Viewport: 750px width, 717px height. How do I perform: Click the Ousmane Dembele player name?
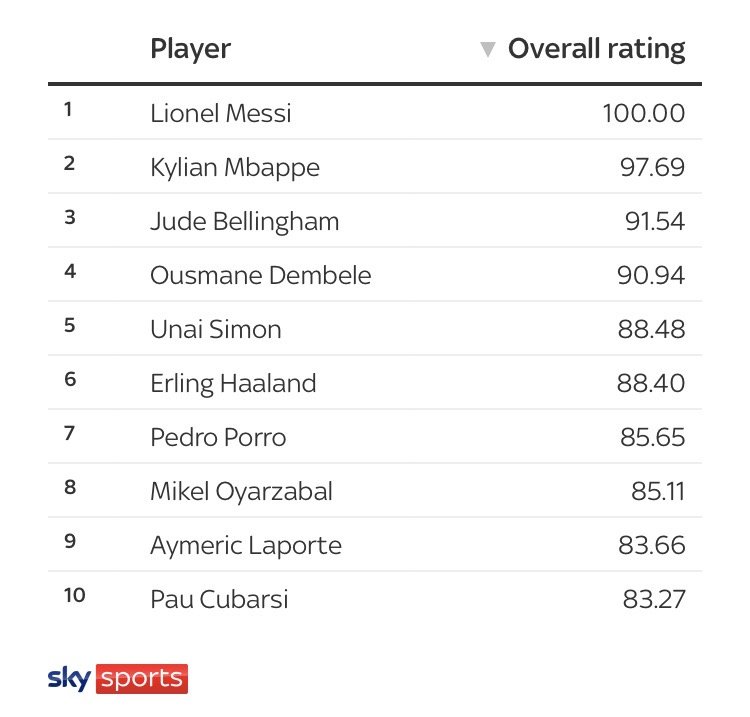tap(261, 276)
